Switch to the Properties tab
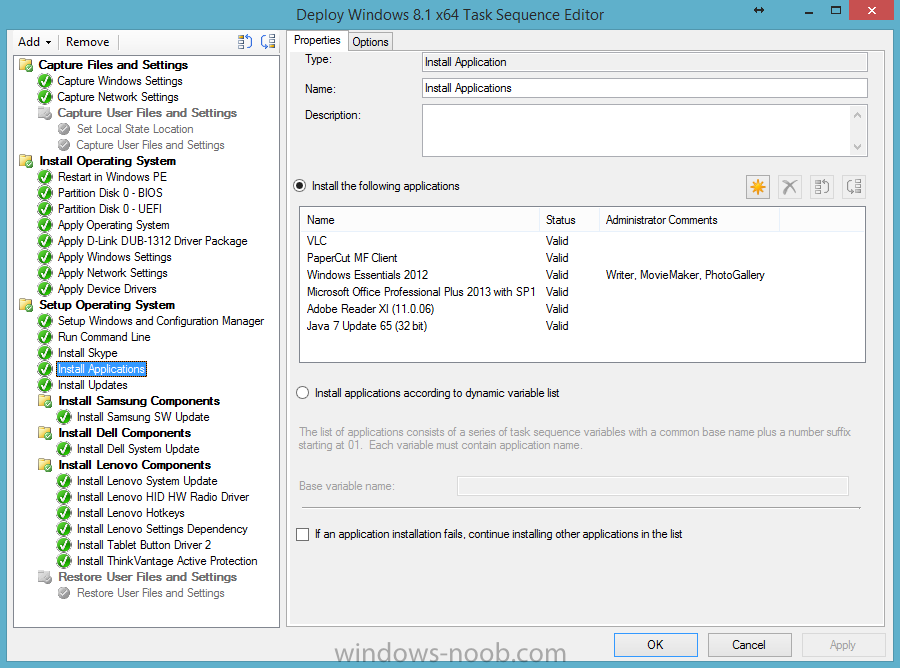This screenshot has height=668, width=900. point(317,40)
